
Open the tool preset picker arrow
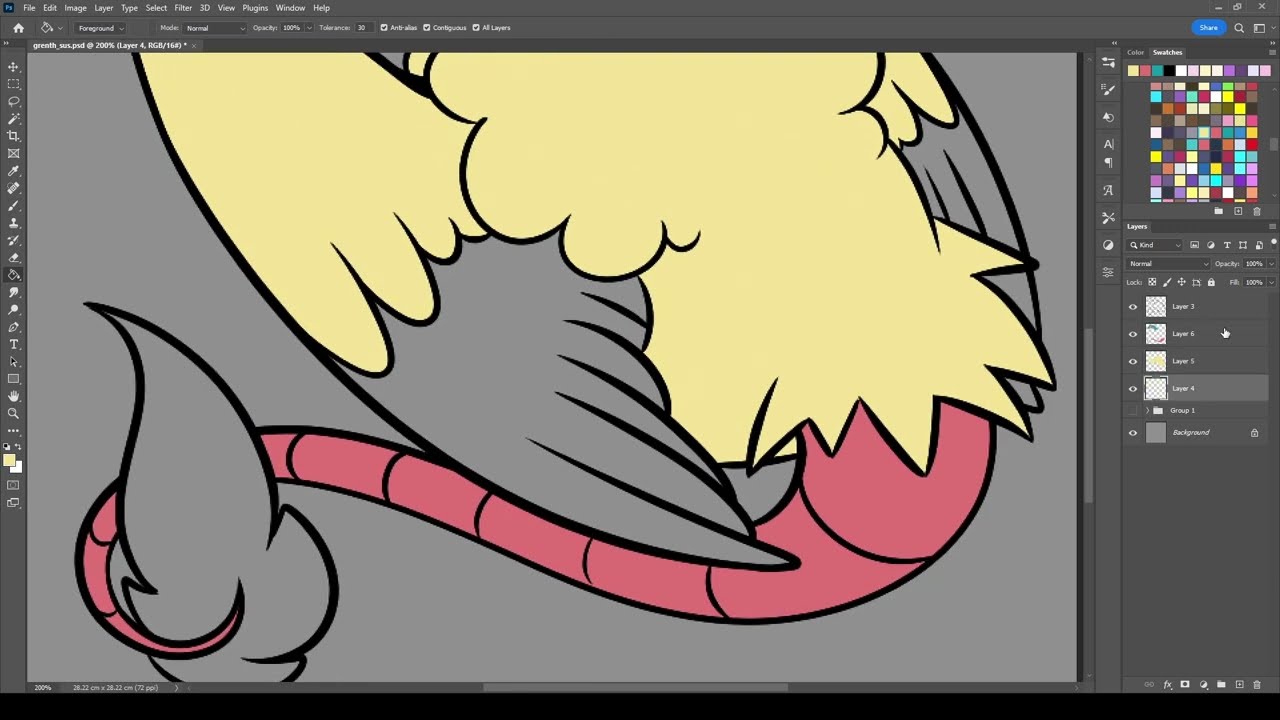tap(60, 28)
